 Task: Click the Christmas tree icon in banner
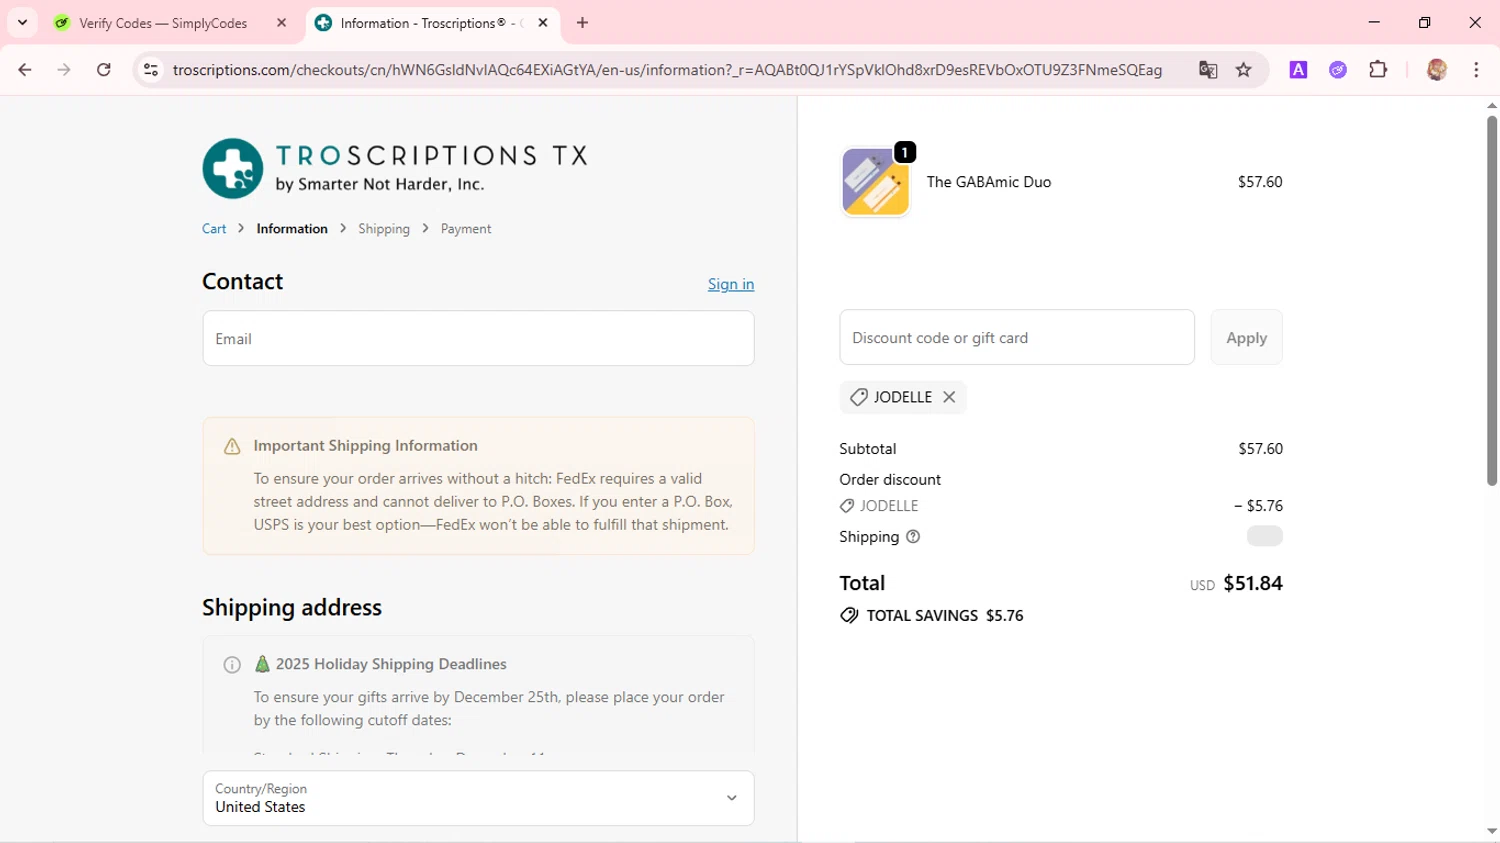(262, 664)
